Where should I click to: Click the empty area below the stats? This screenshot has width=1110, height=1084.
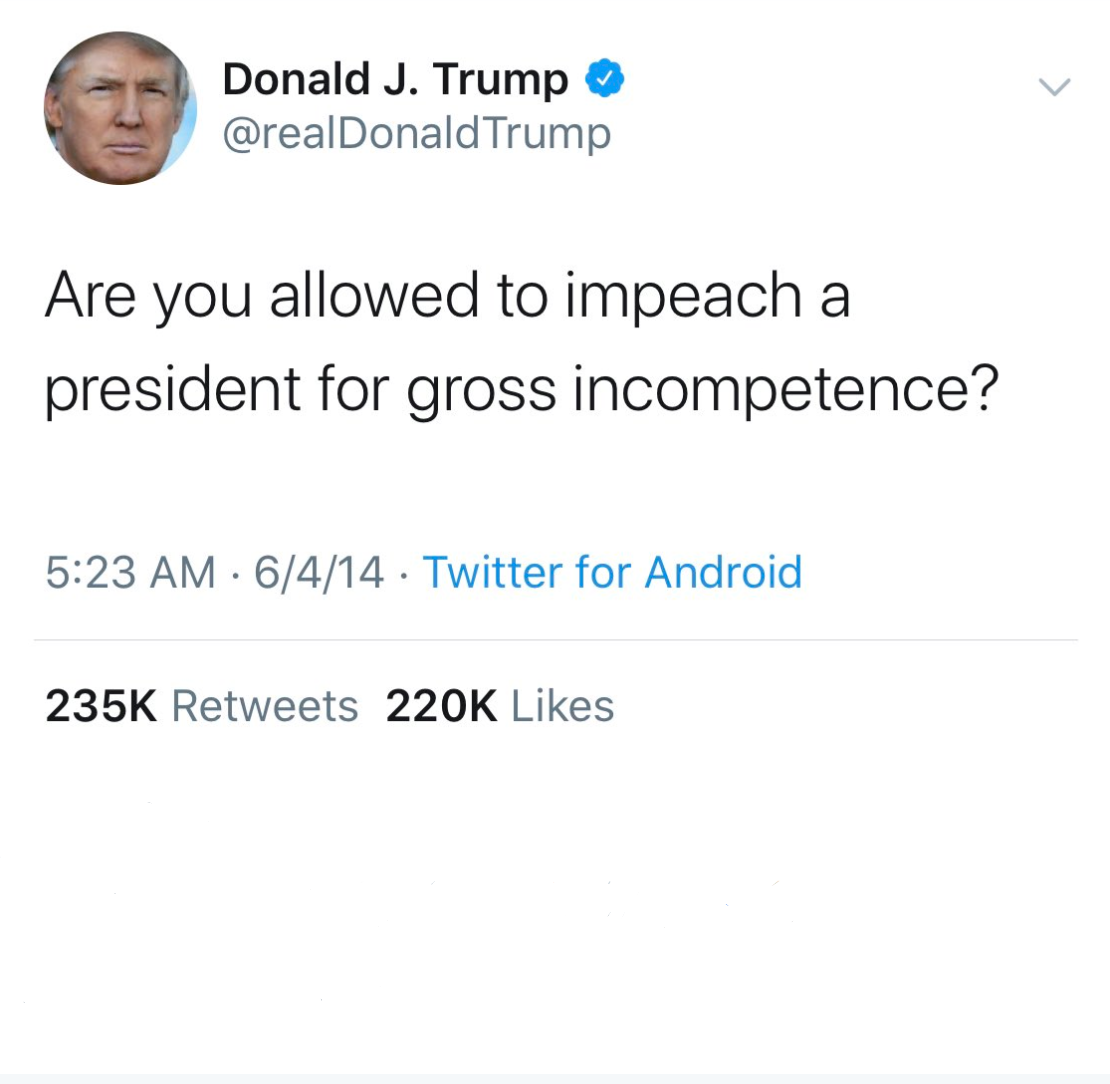click(555, 899)
